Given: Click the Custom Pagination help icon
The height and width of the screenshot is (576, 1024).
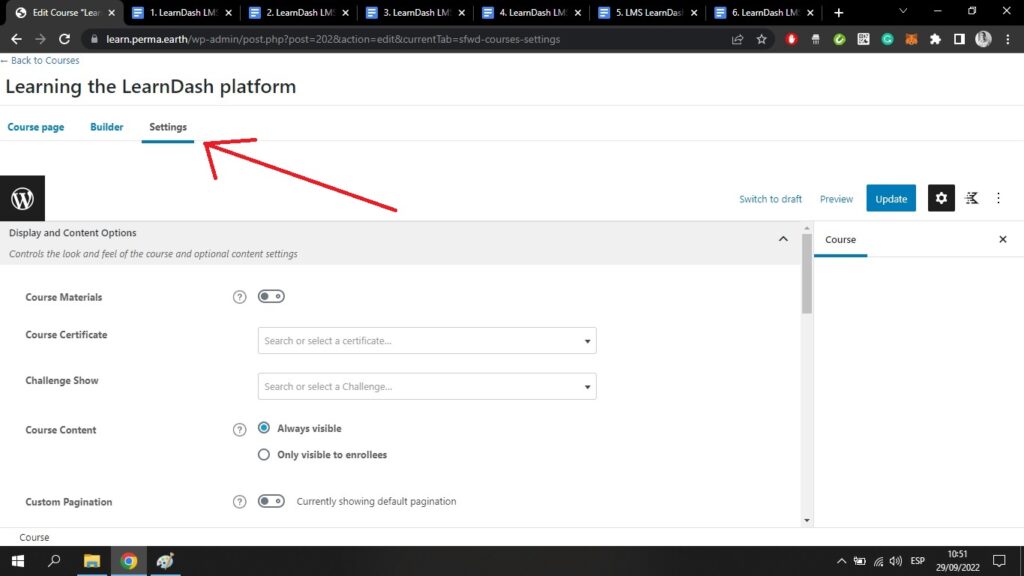Looking at the screenshot, I should 239,502.
